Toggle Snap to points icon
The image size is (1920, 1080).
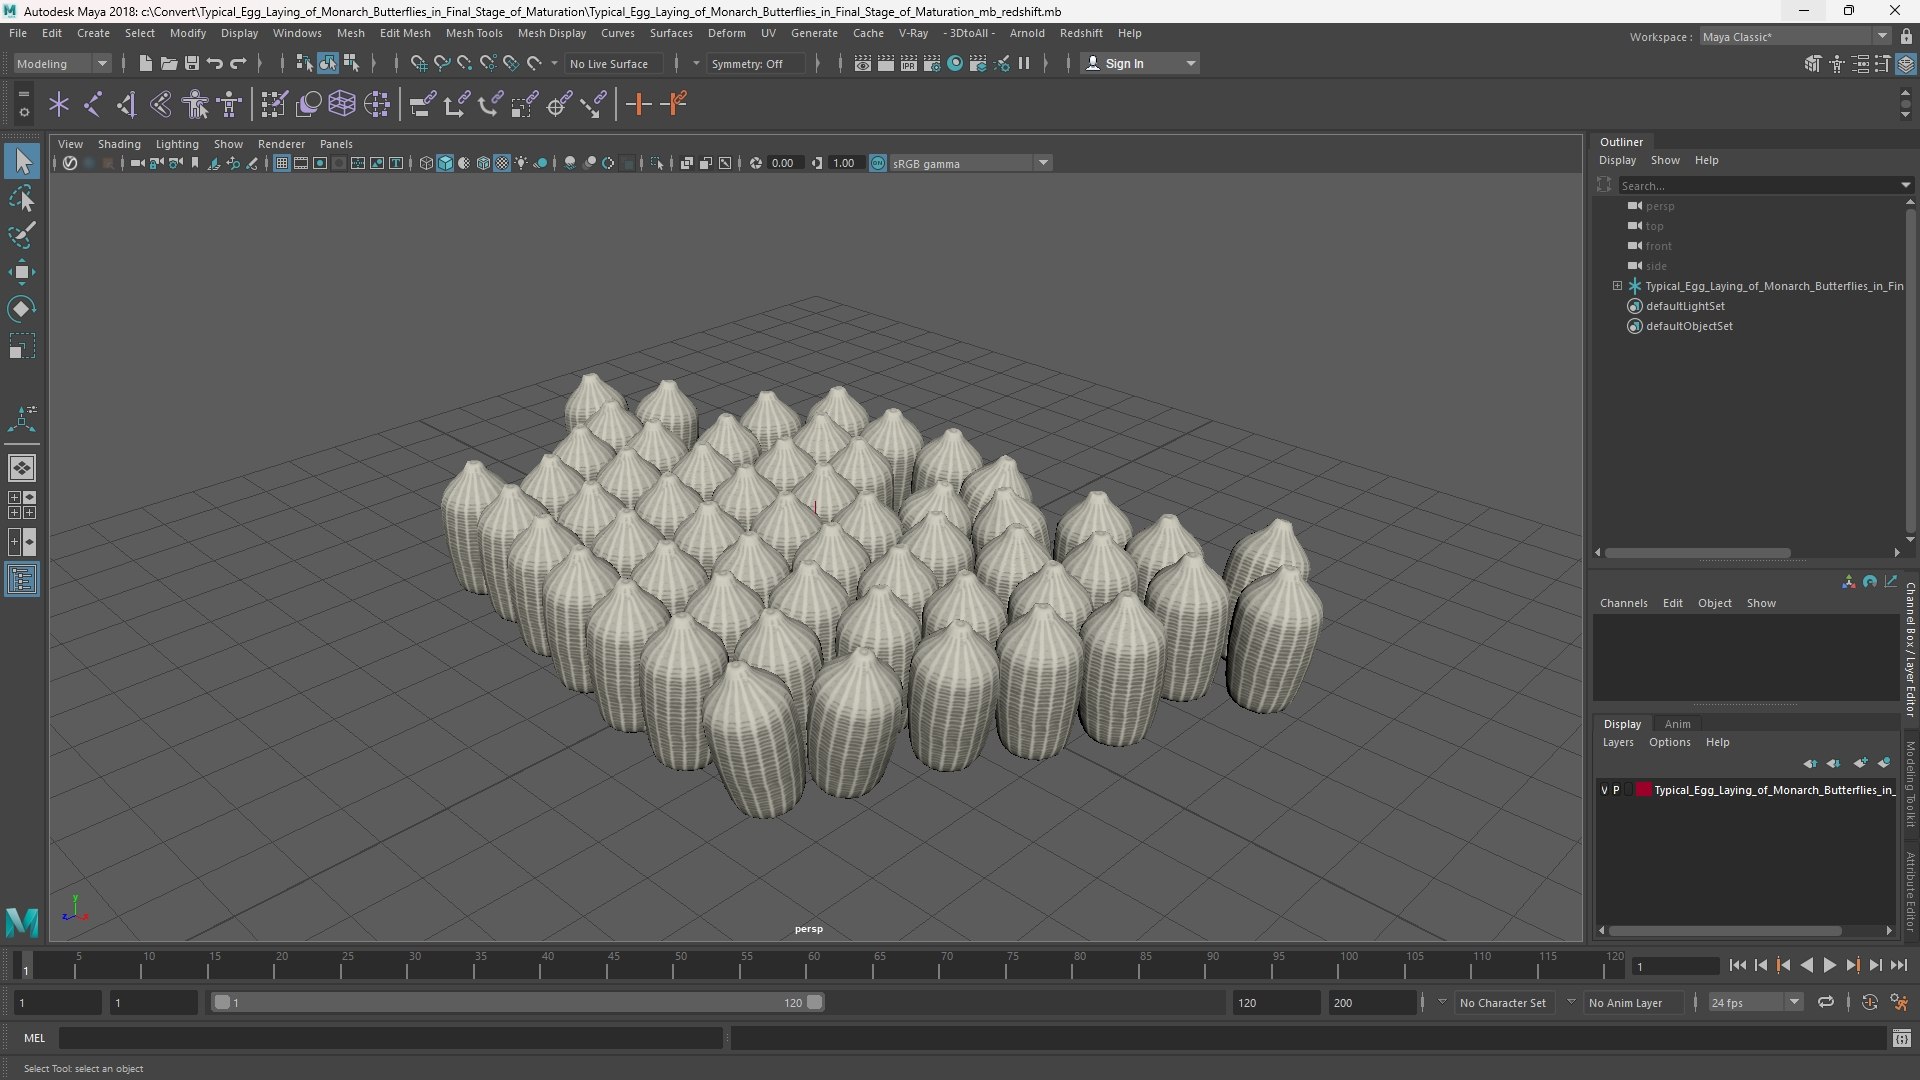464,63
